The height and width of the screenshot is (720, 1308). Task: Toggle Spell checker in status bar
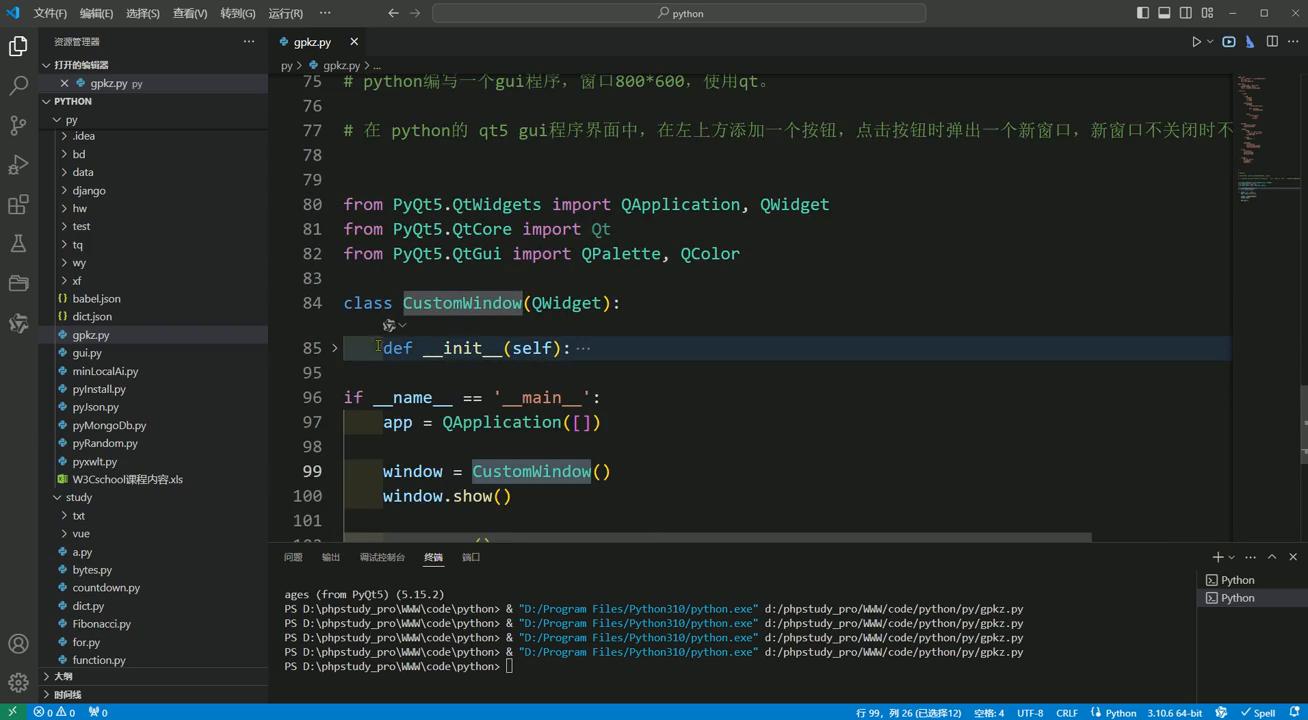point(1258,712)
